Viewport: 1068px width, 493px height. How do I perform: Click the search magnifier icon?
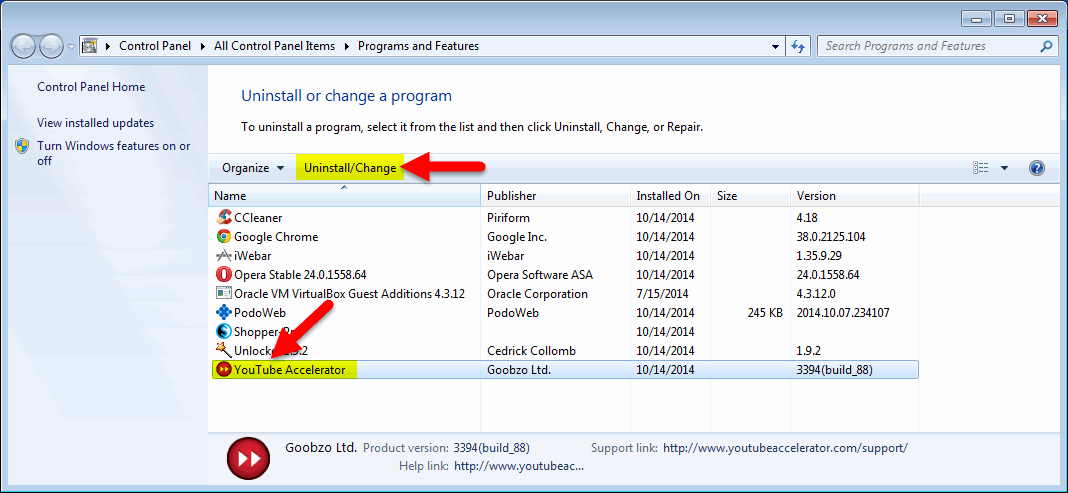tap(1046, 46)
